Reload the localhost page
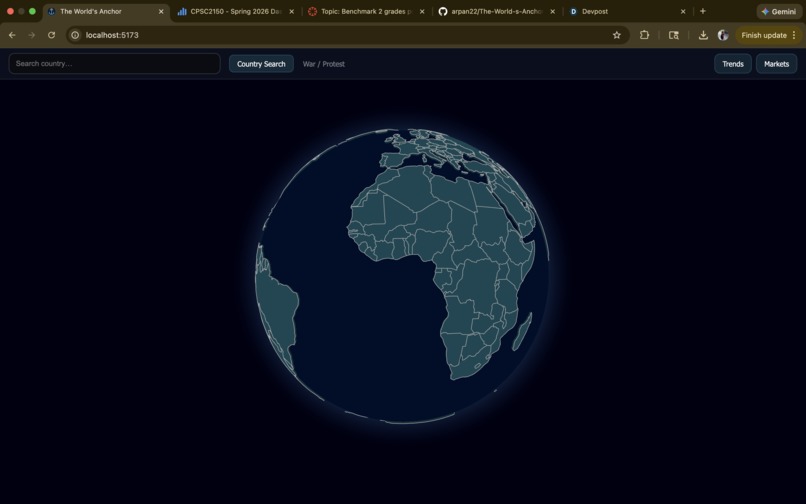806x504 pixels. [51, 35]
